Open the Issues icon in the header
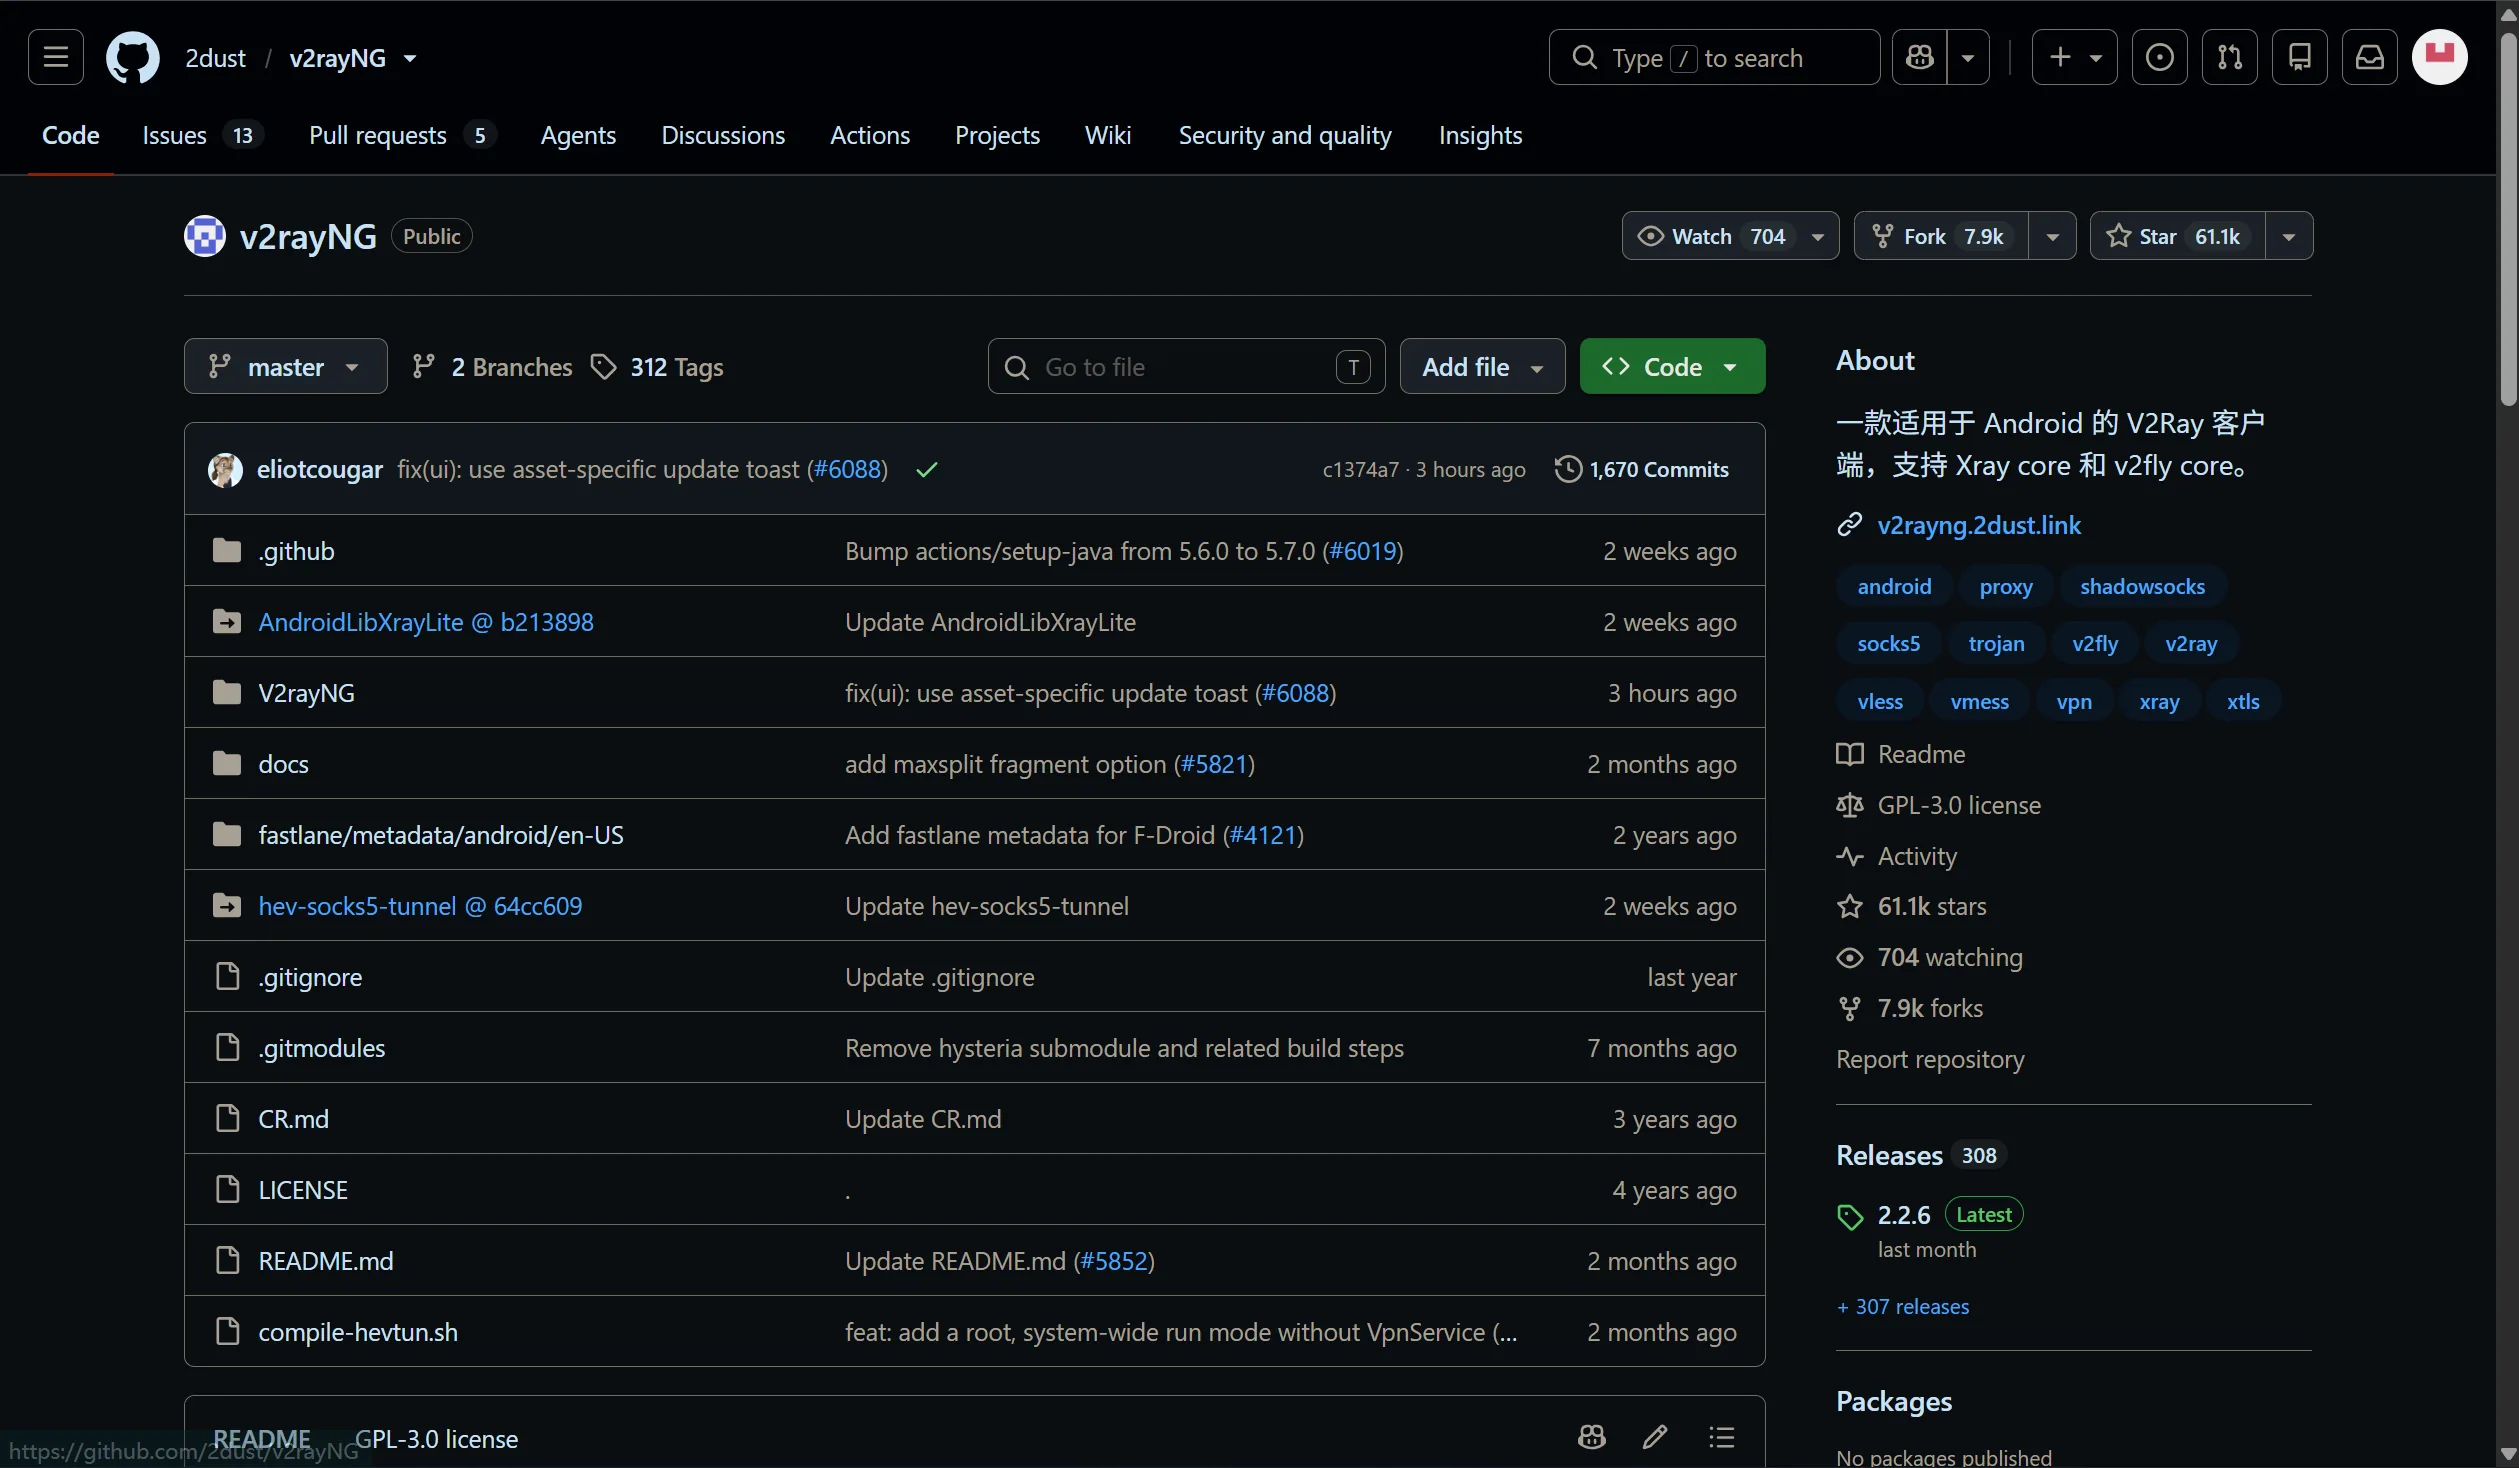Viewport: 2519px width, 1468px height. pos(2160,57)
